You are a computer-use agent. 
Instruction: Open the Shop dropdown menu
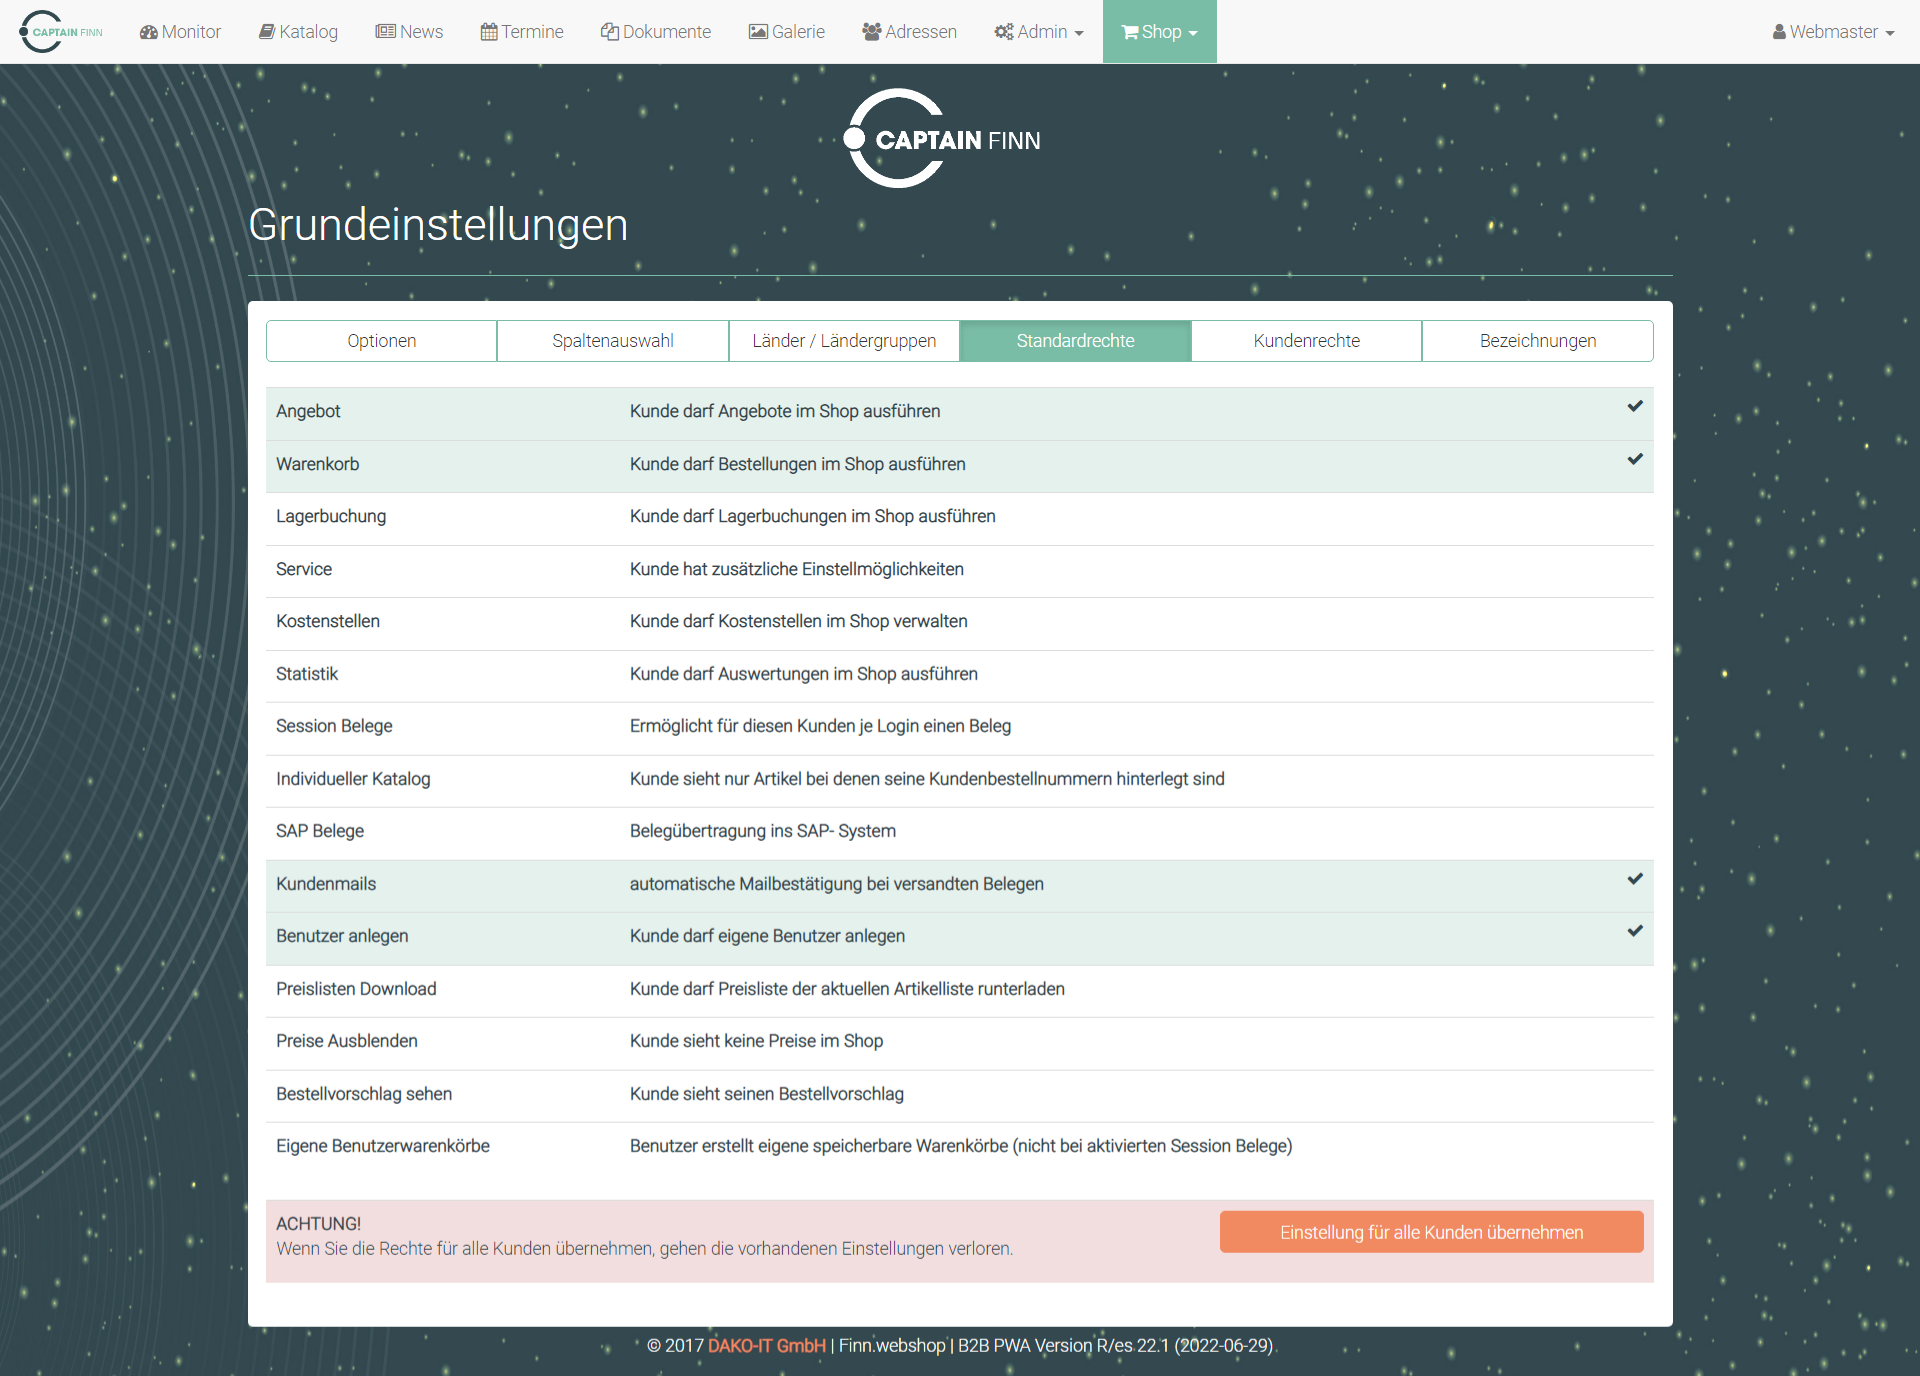tap(1159, 32)
